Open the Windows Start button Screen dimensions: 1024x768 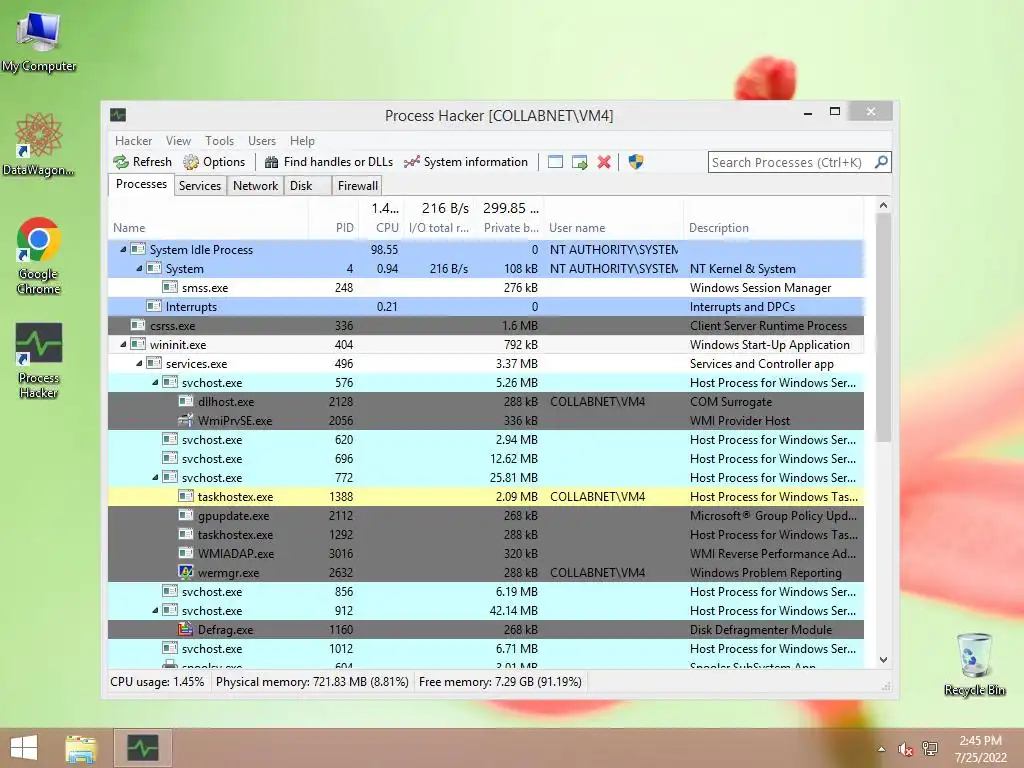pos(24,748)
